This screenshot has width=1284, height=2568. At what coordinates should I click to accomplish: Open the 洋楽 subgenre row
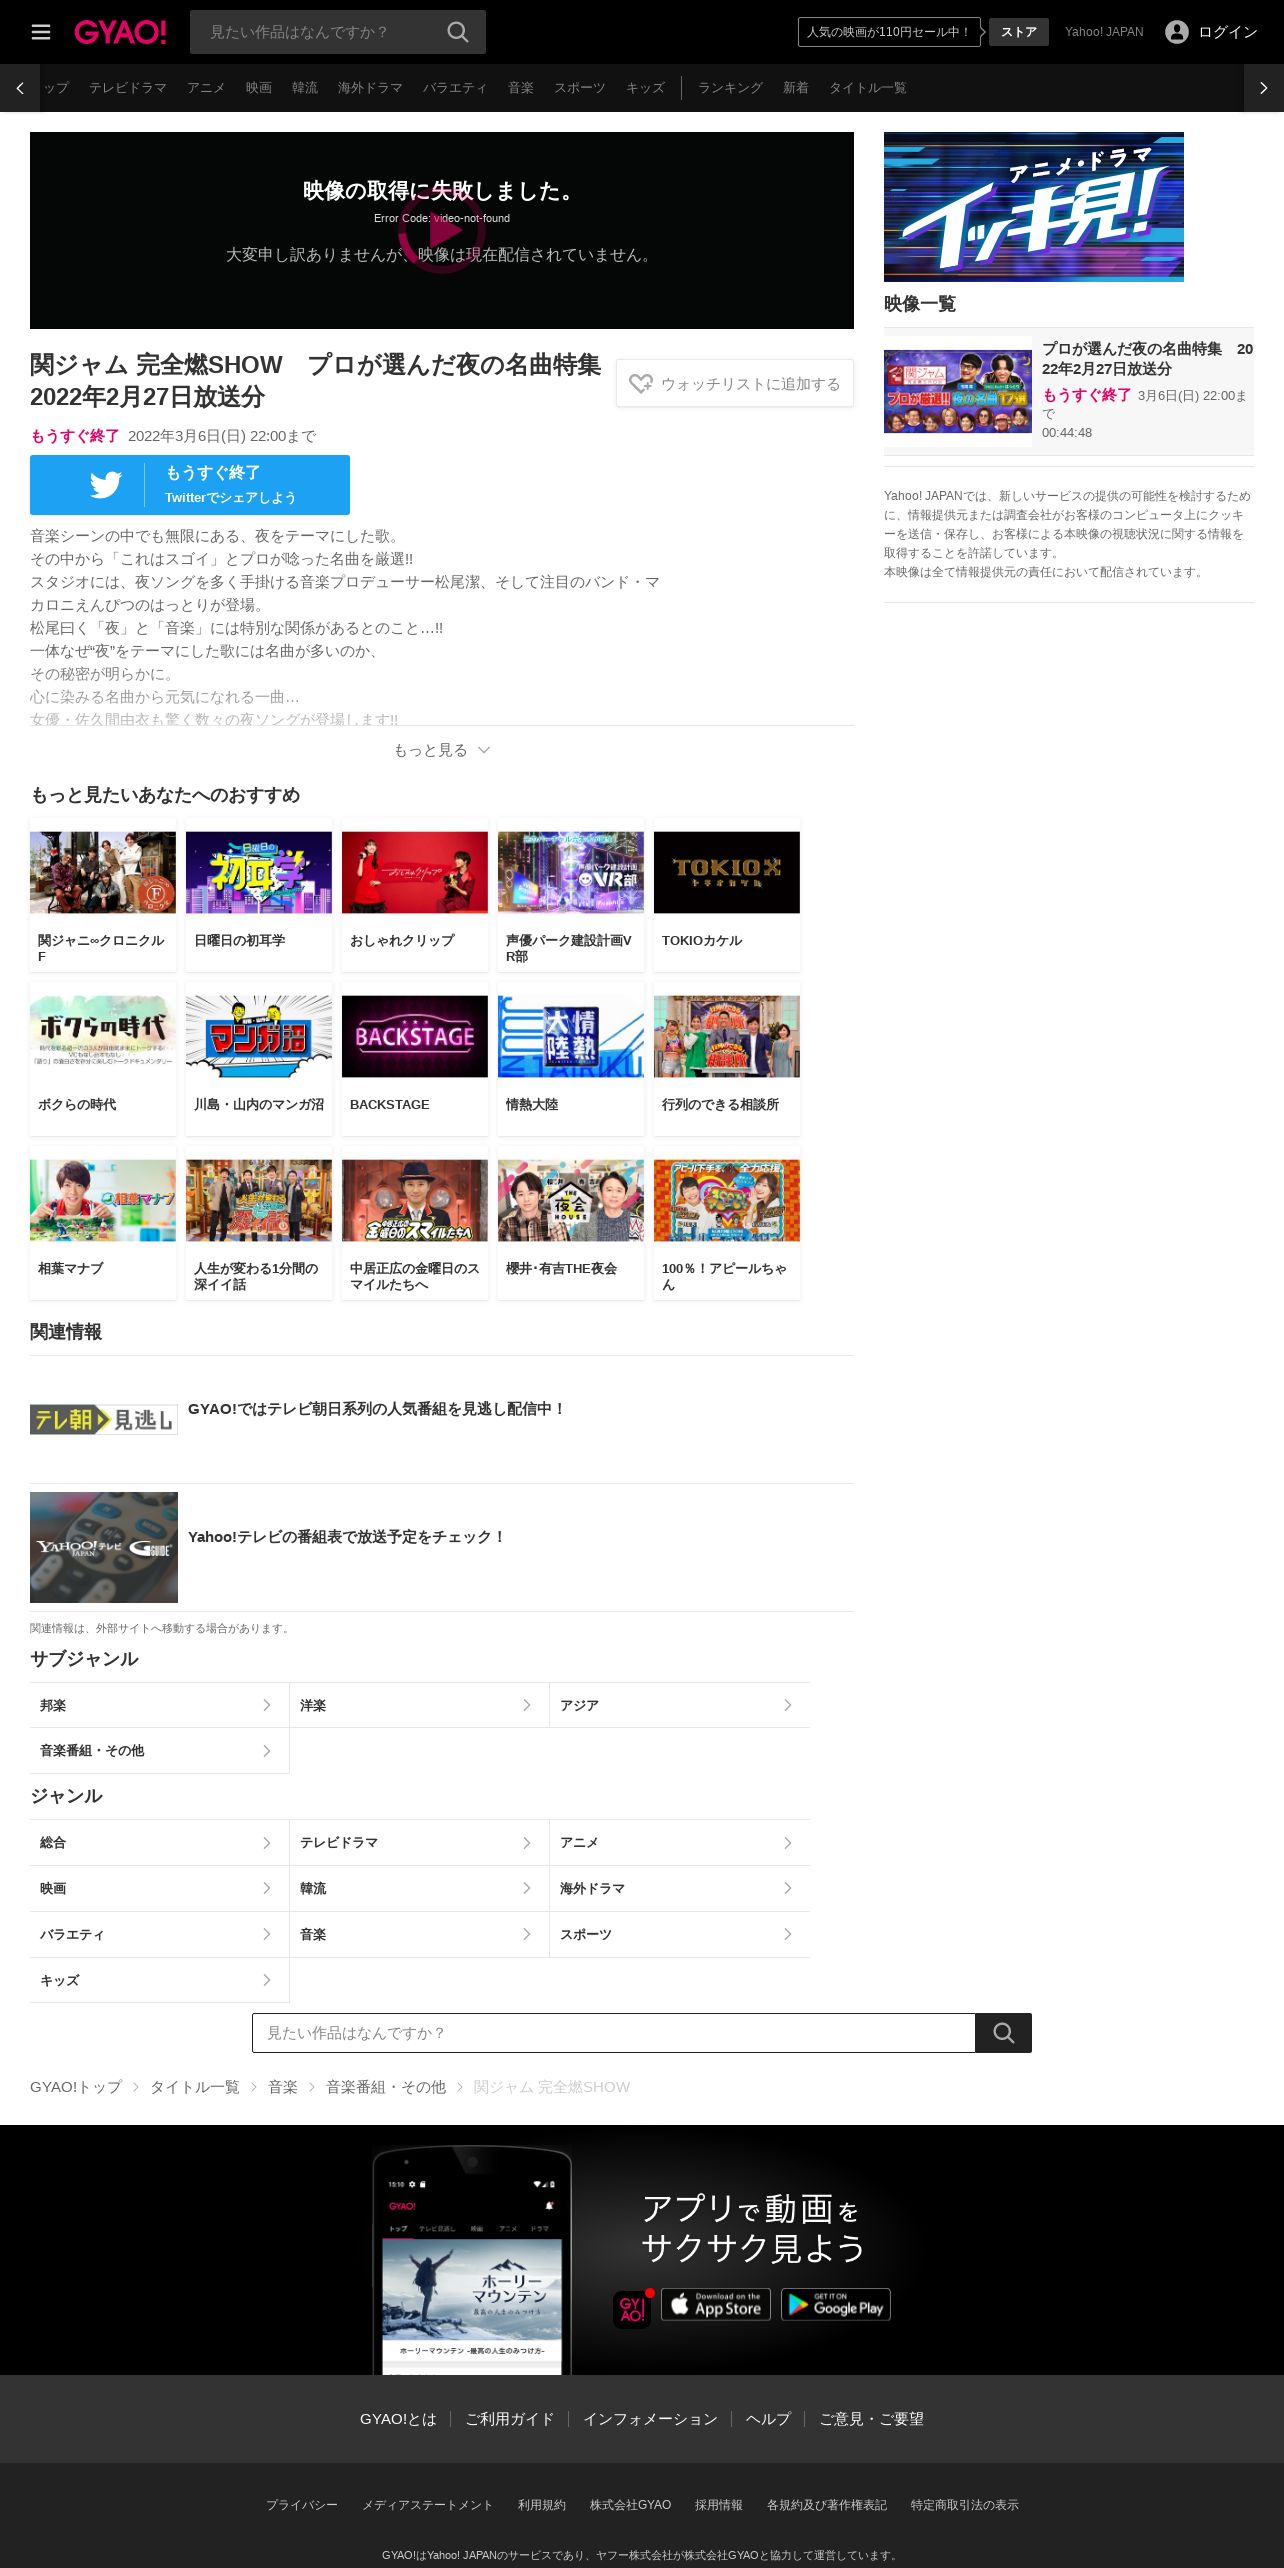420,1705
